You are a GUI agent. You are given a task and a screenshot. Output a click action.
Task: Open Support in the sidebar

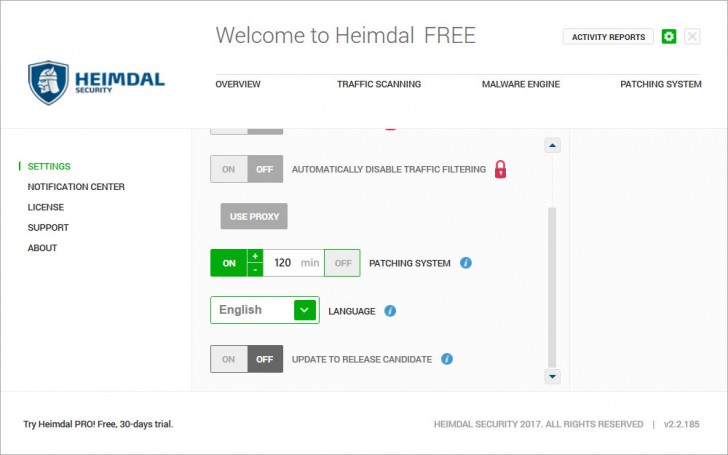click(x=48, y=228)
